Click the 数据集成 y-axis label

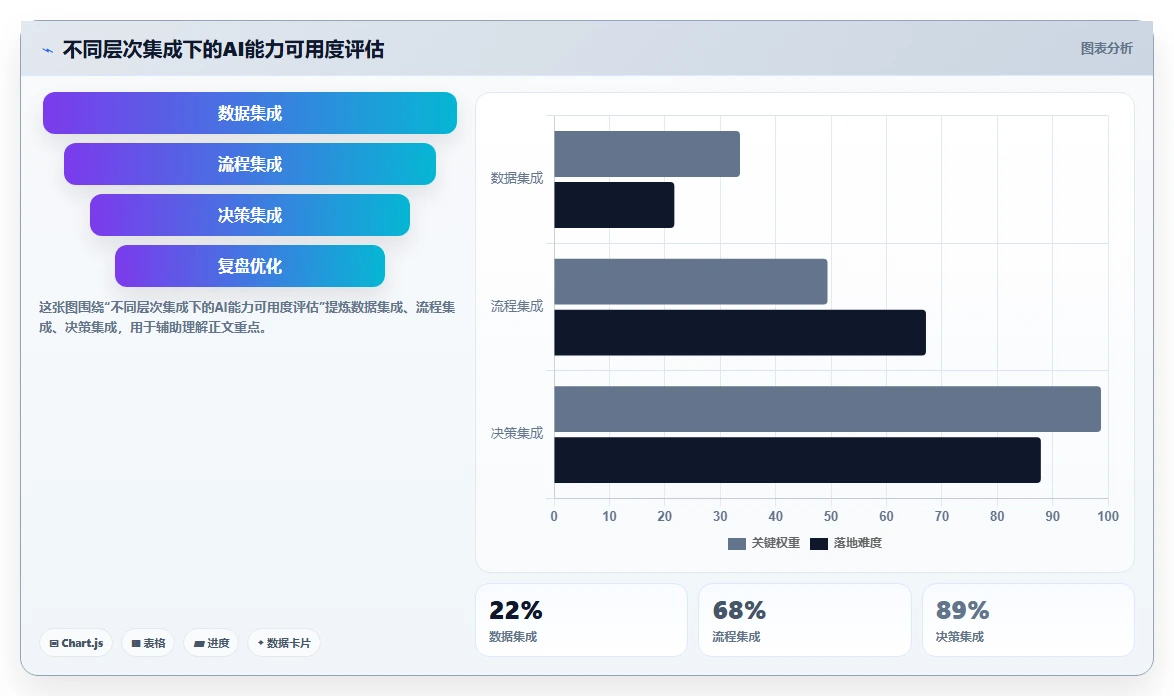click(x=517, y=178)
